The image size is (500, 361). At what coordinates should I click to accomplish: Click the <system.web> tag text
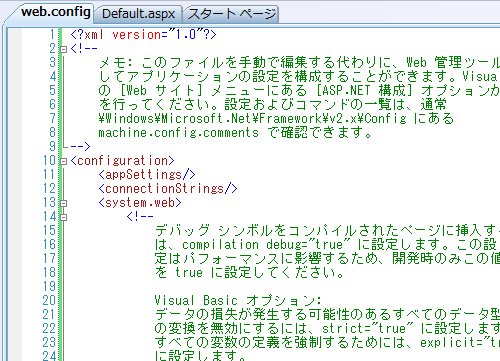pyautogui.click(x=140, y=203)
